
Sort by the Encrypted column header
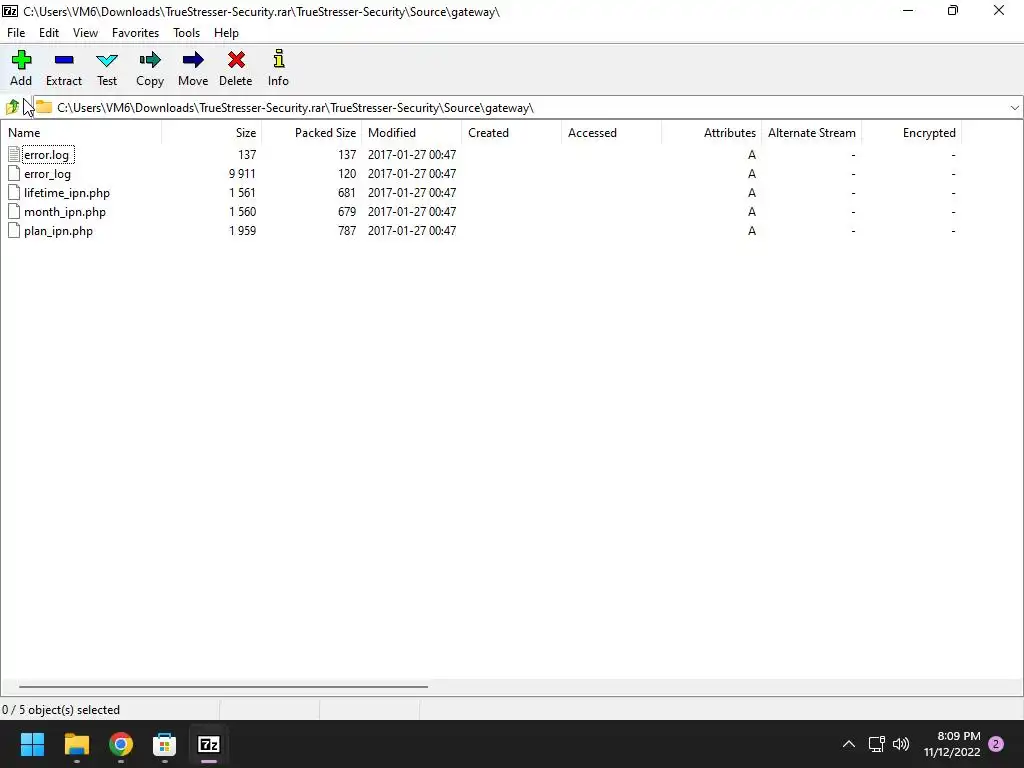tap(911, 133)
